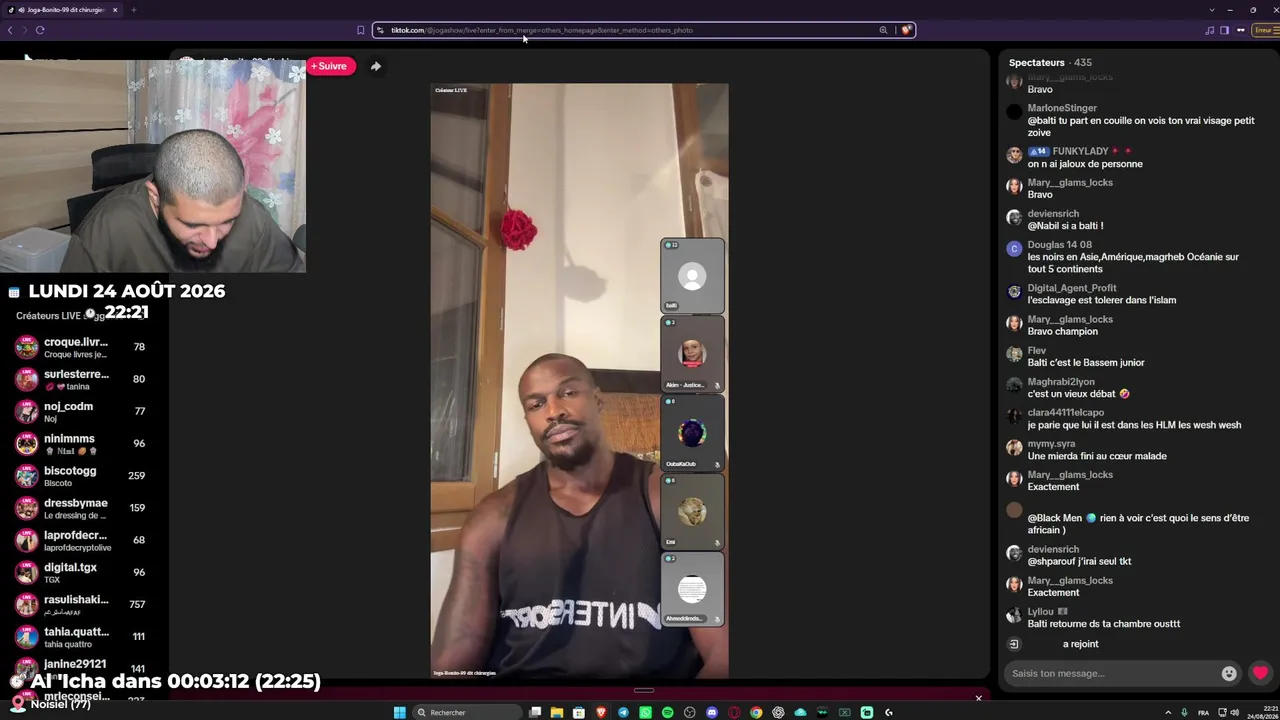The height and width of the screenshot is (720, 1280).
Task: Click the browser address bar URL
Action: 541,30
